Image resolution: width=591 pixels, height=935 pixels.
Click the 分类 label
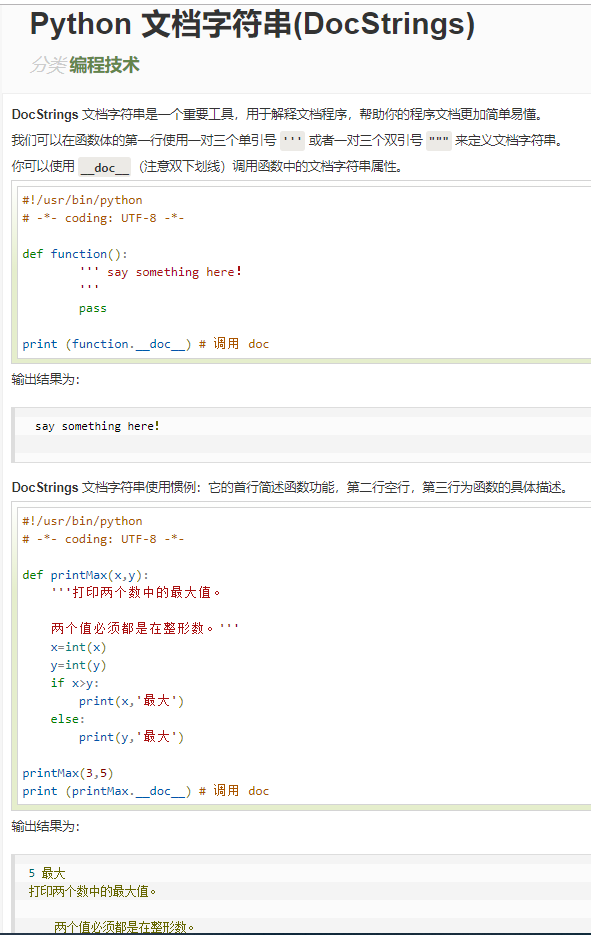coord(48,65)
